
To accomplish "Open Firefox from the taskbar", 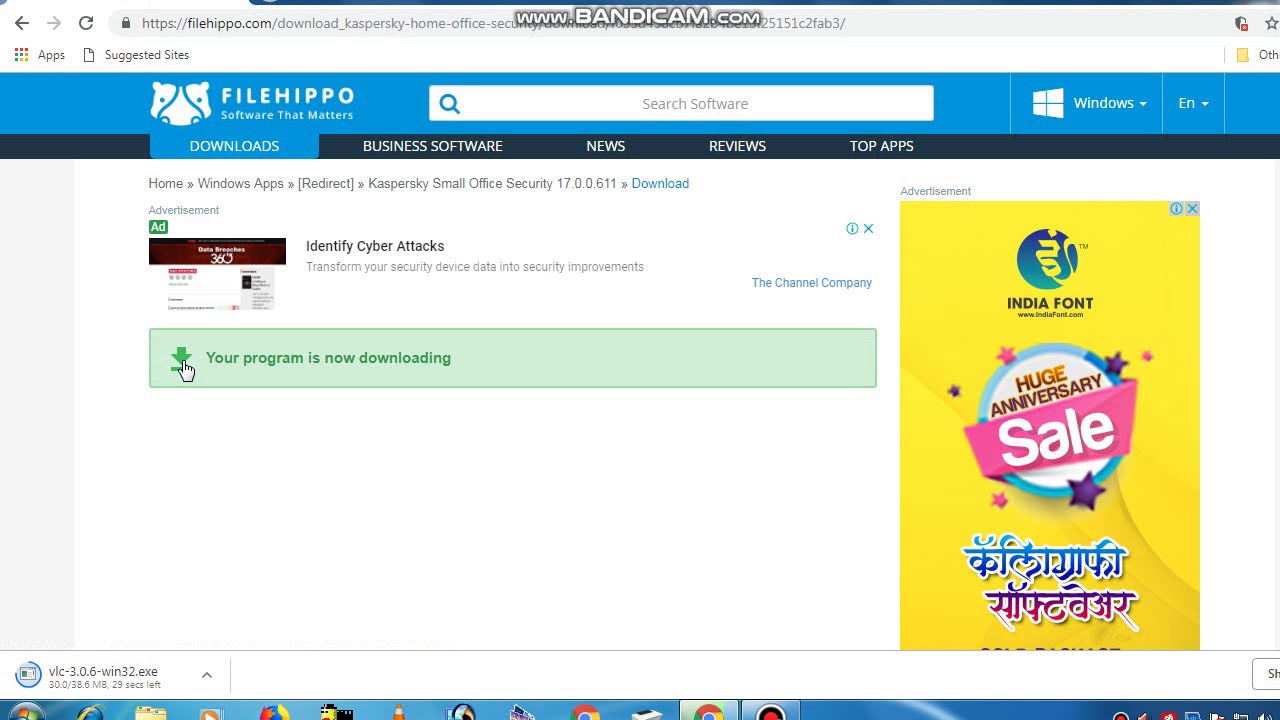I will click(273, 714).
